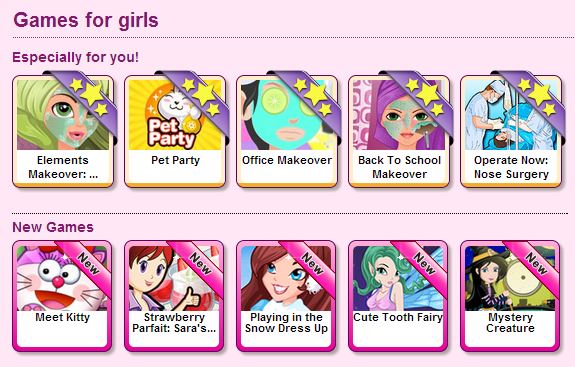
Task: Click the 'Meet Kitty' title link
Action: point(62,317)
